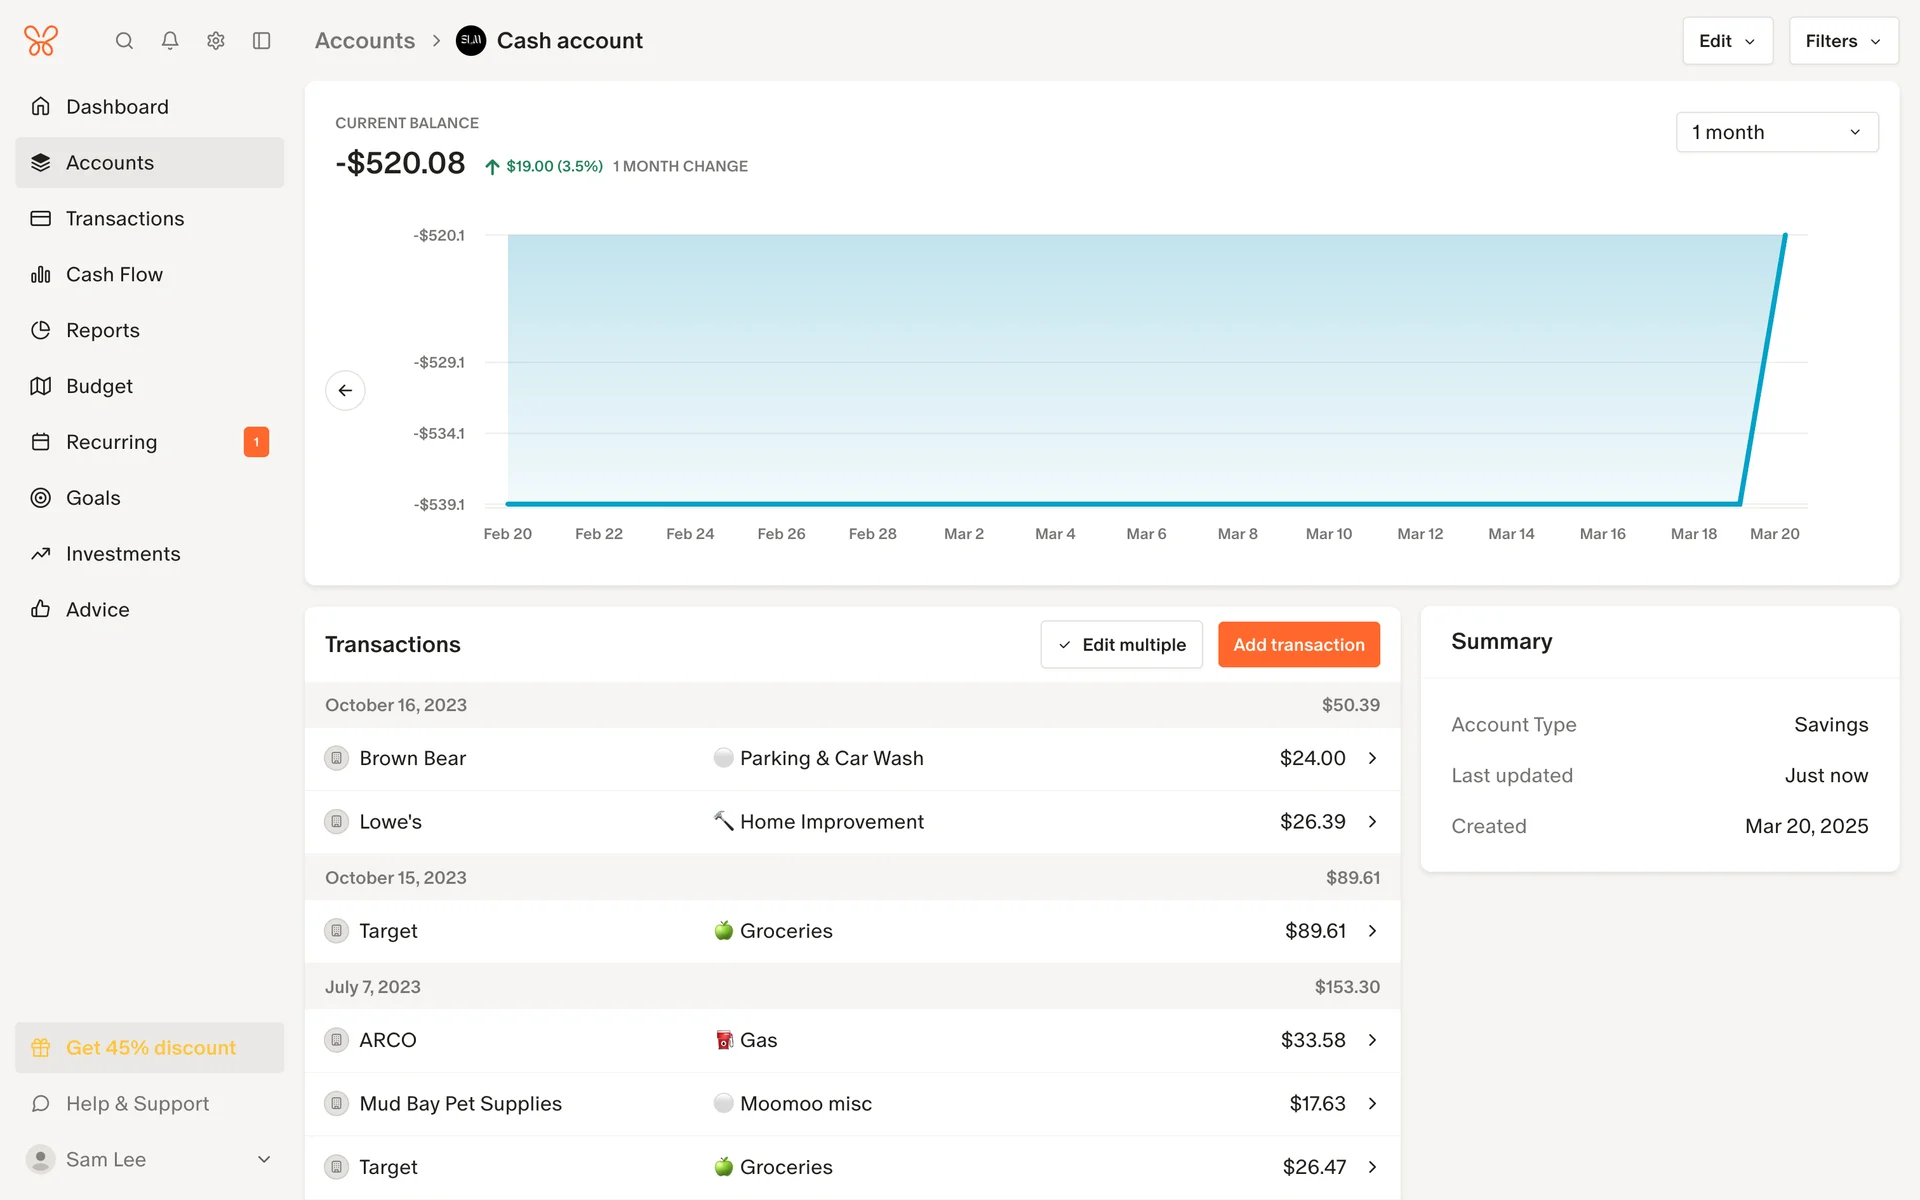Navigate to Accounts breadcrumb

click(365, 41)
